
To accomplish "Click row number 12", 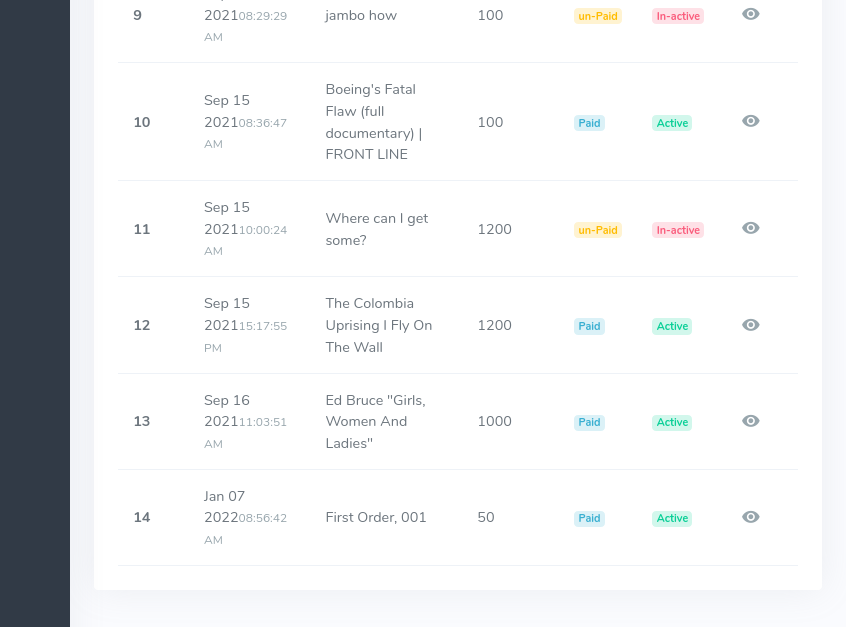I will [x=142, y=325].
